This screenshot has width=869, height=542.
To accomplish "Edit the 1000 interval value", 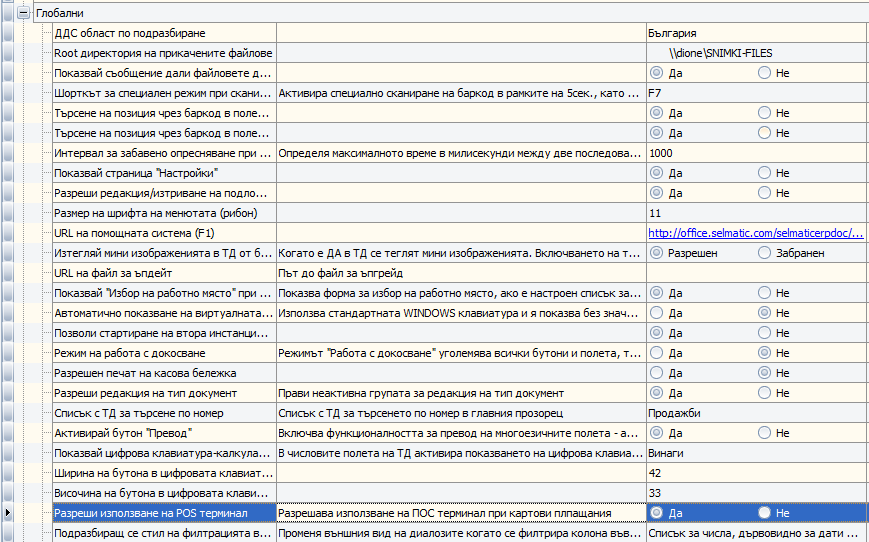I will pyautogui.click(x=758, y=153).
